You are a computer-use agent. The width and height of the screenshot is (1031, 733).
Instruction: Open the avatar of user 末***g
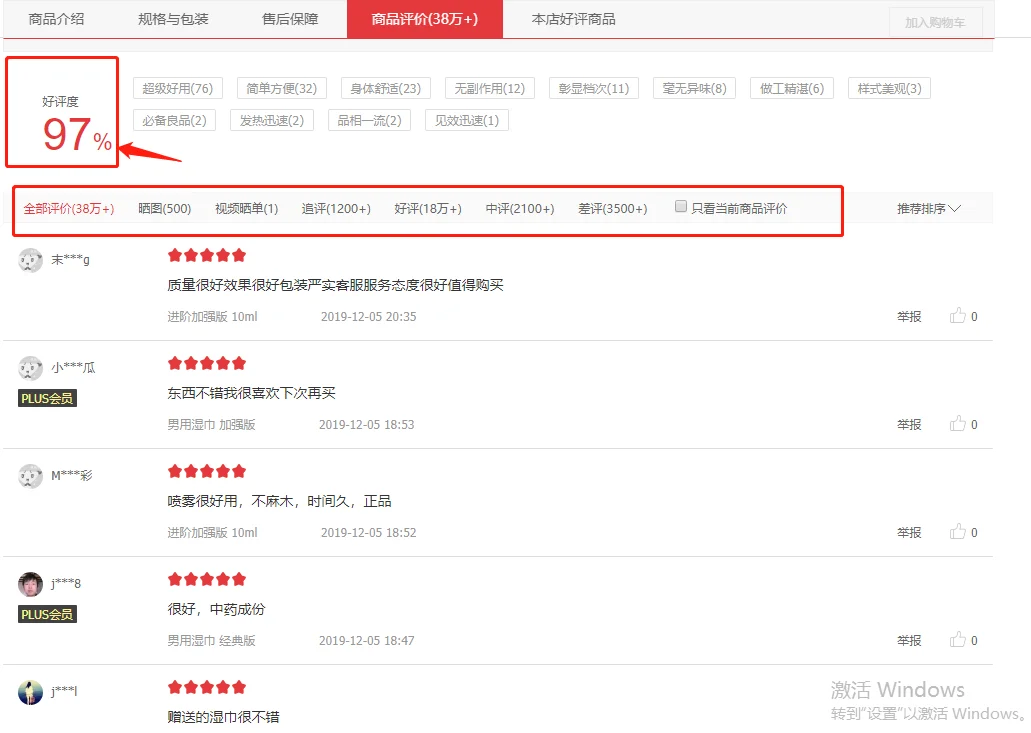(30, 260)
